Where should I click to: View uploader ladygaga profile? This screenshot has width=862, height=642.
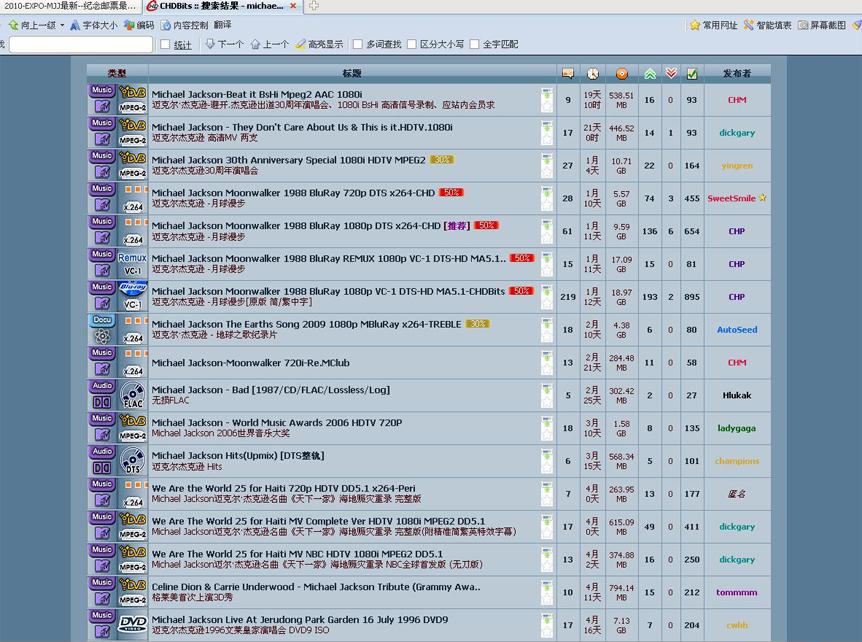click(737, 428)
